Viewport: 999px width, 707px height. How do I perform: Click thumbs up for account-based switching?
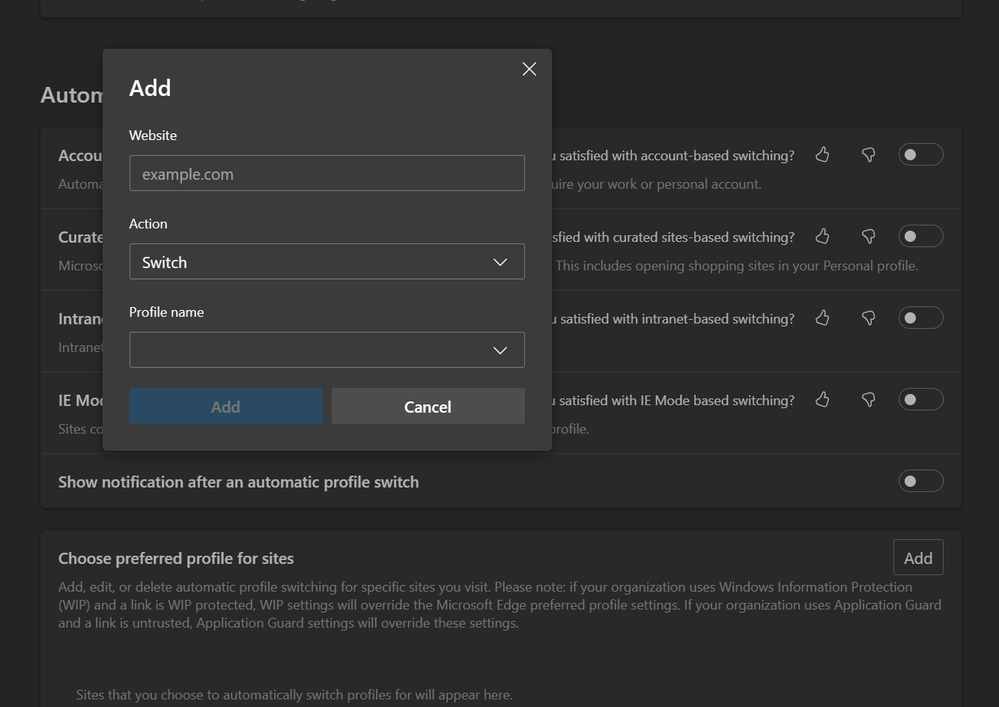click(x=822, y=155)
